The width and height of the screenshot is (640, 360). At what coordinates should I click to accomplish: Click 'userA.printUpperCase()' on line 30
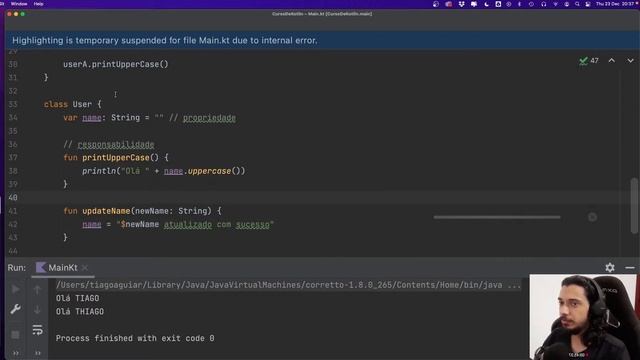(x=116, y=64)
